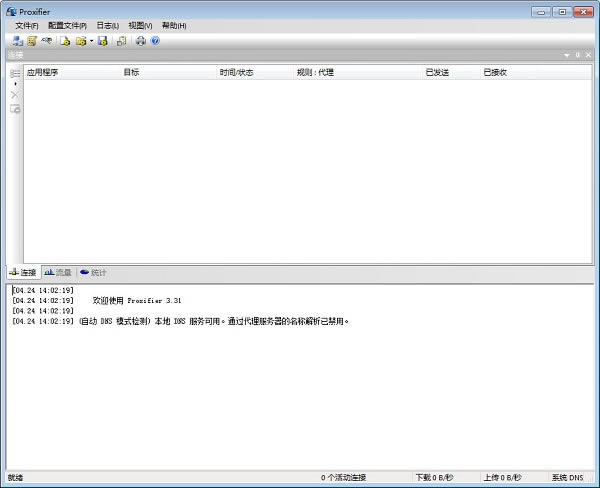Click the first log line timestamp [04.24 14:02:19]
The image size is (600, 488).
tap(43, 290)
